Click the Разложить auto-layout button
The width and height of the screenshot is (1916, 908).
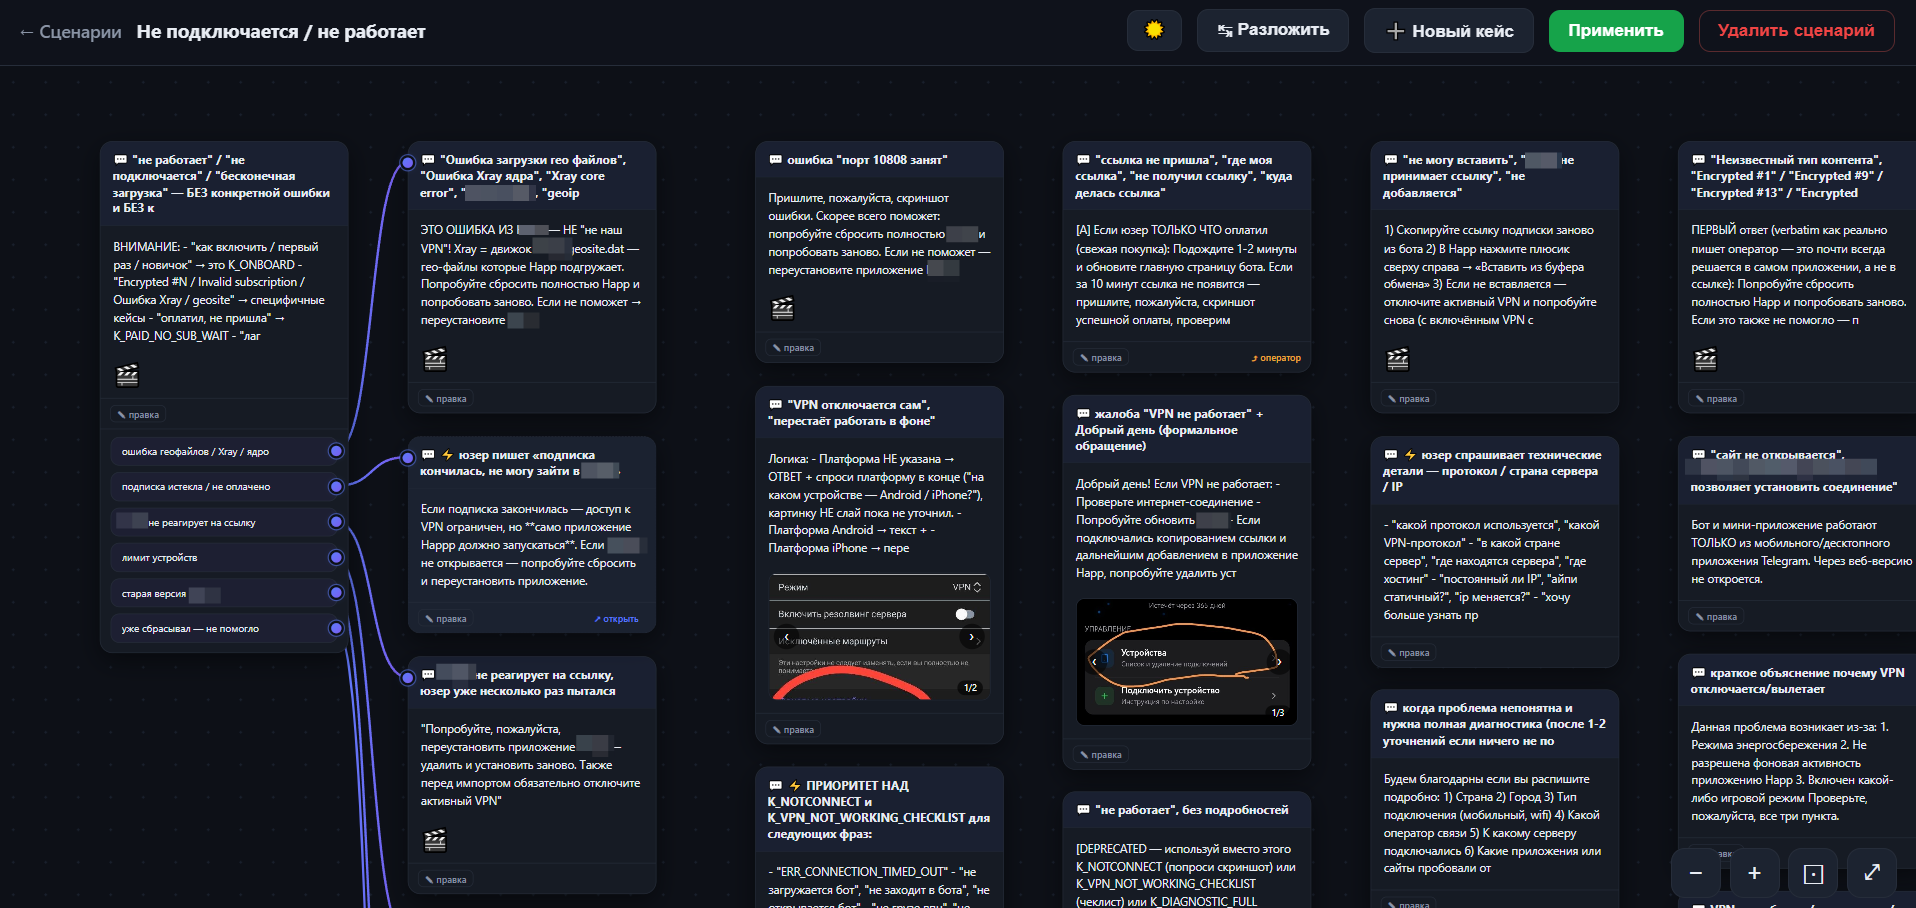[1272, 31]
